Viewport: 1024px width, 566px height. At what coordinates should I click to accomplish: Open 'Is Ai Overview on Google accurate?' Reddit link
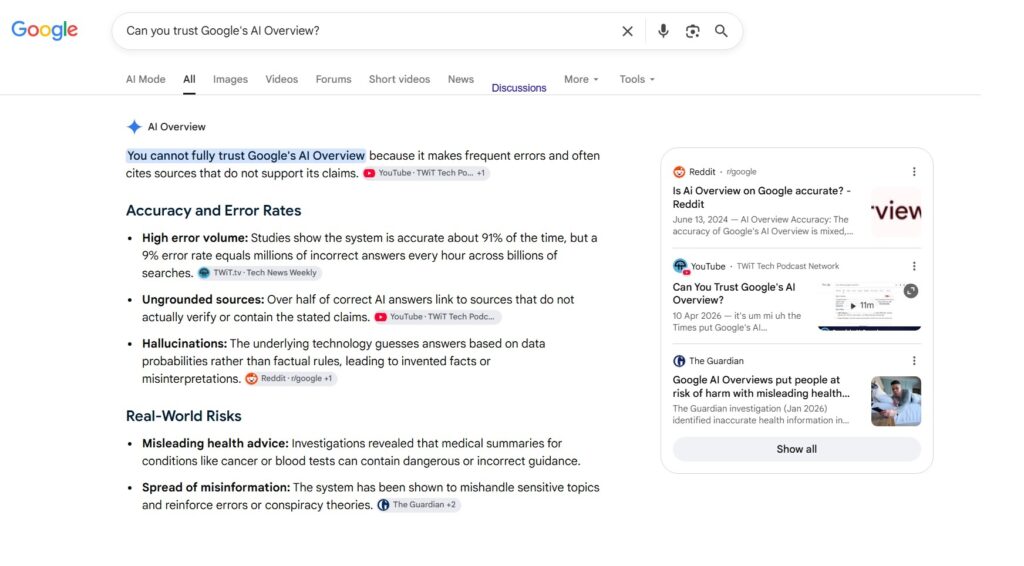click(x=762, y=197)
